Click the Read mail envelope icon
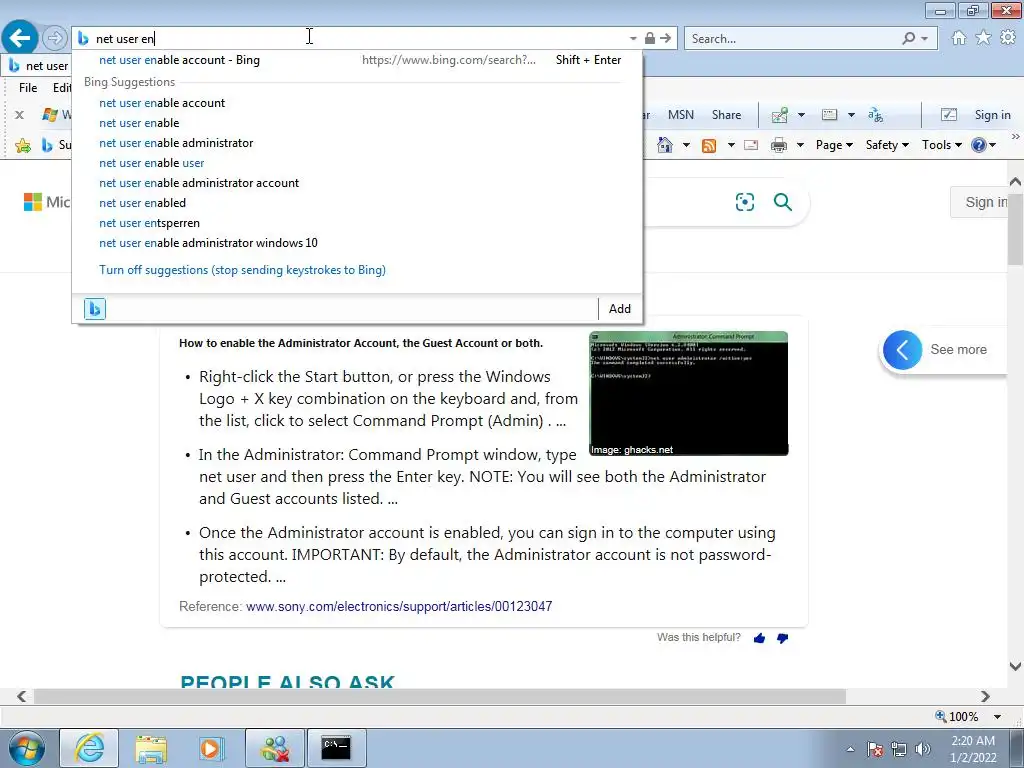The image size is (1024, 768). click(751, 145)
